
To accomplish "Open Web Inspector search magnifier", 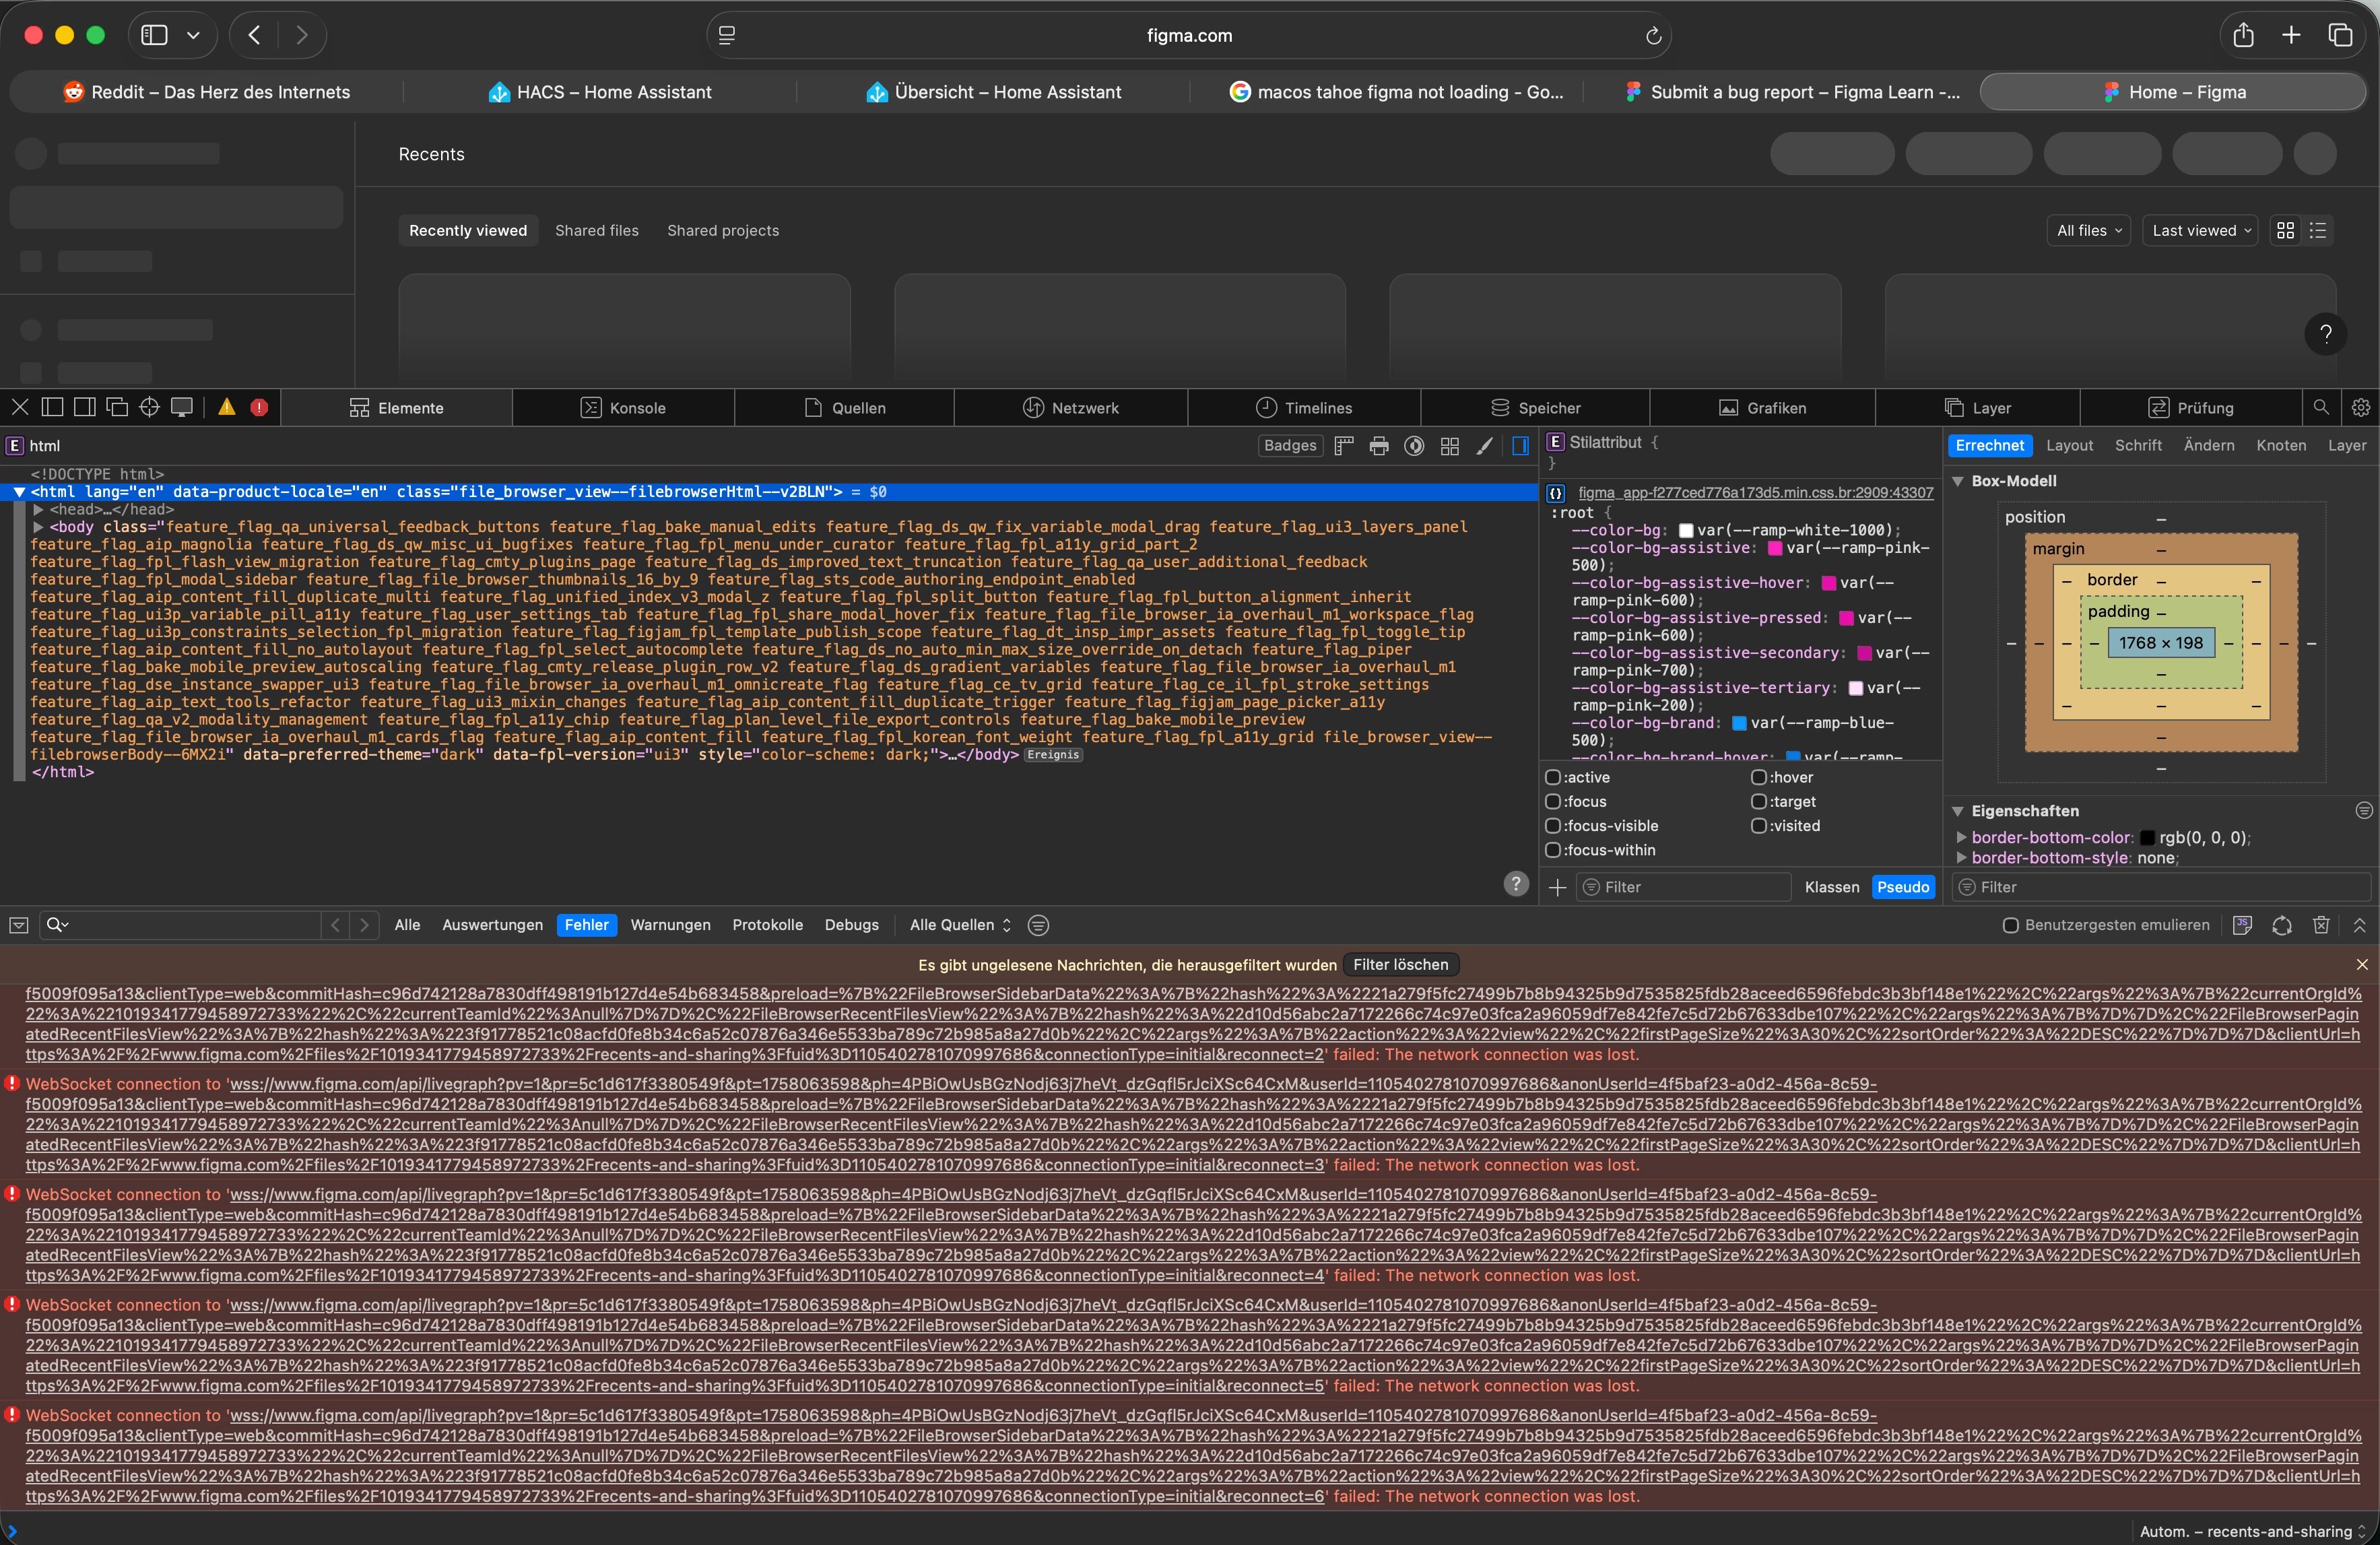I will 2321,407.
